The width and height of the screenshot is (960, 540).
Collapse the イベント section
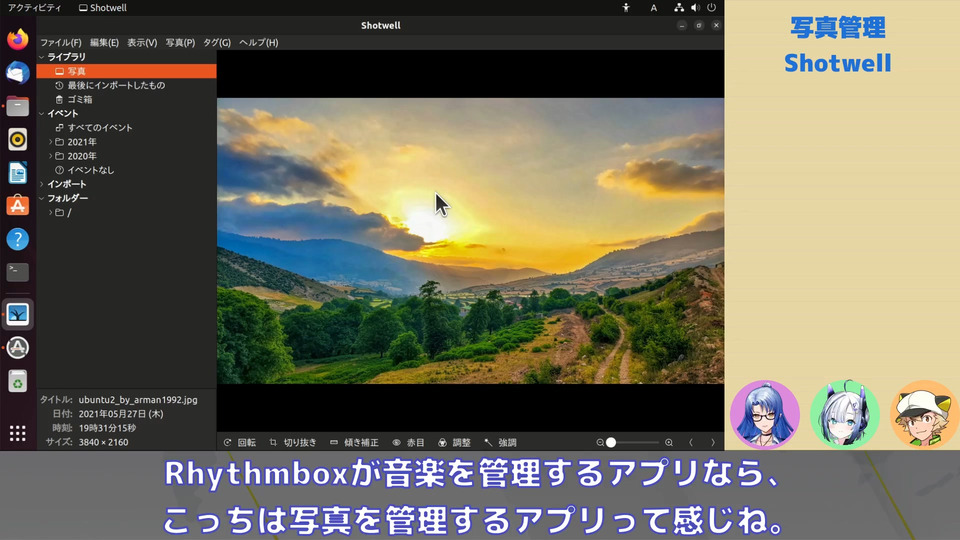pos(42,114)
